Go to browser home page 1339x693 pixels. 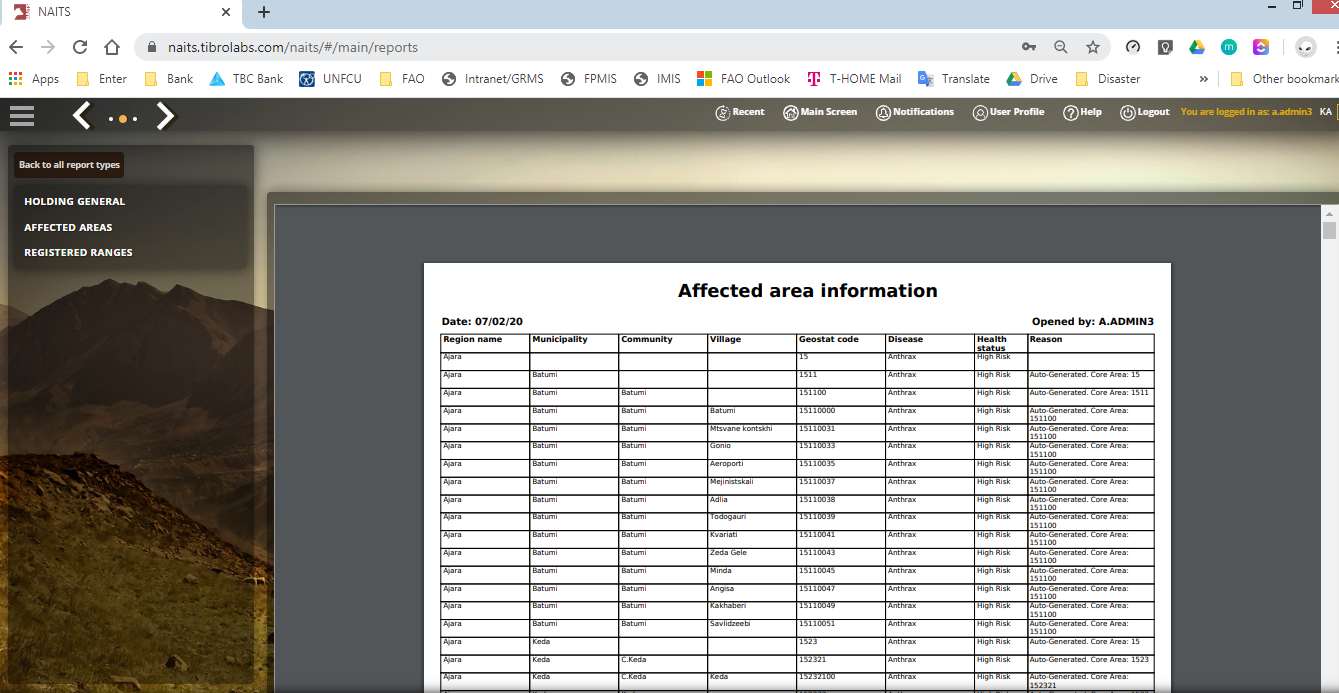pyautogui.click(x=112, y=47)
